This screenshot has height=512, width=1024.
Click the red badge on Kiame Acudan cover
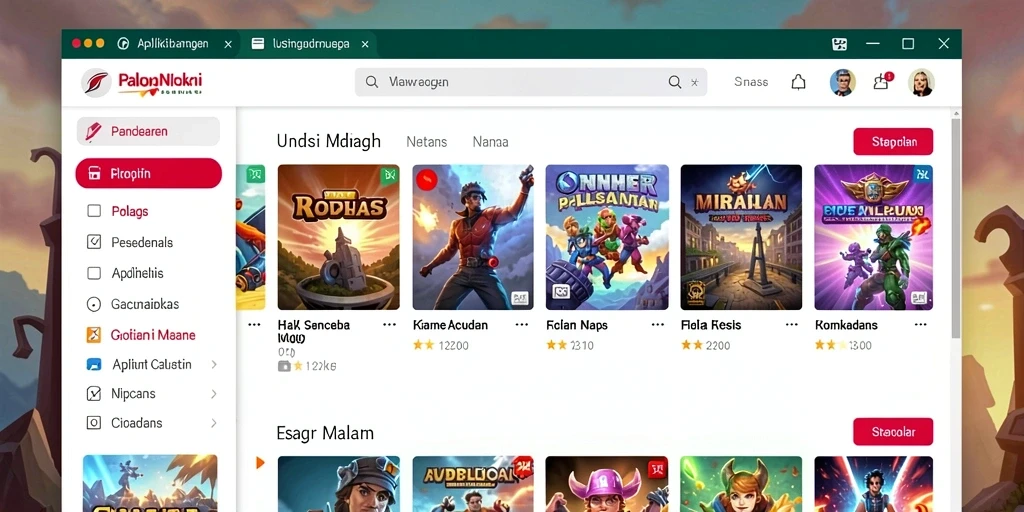(426, 179)
